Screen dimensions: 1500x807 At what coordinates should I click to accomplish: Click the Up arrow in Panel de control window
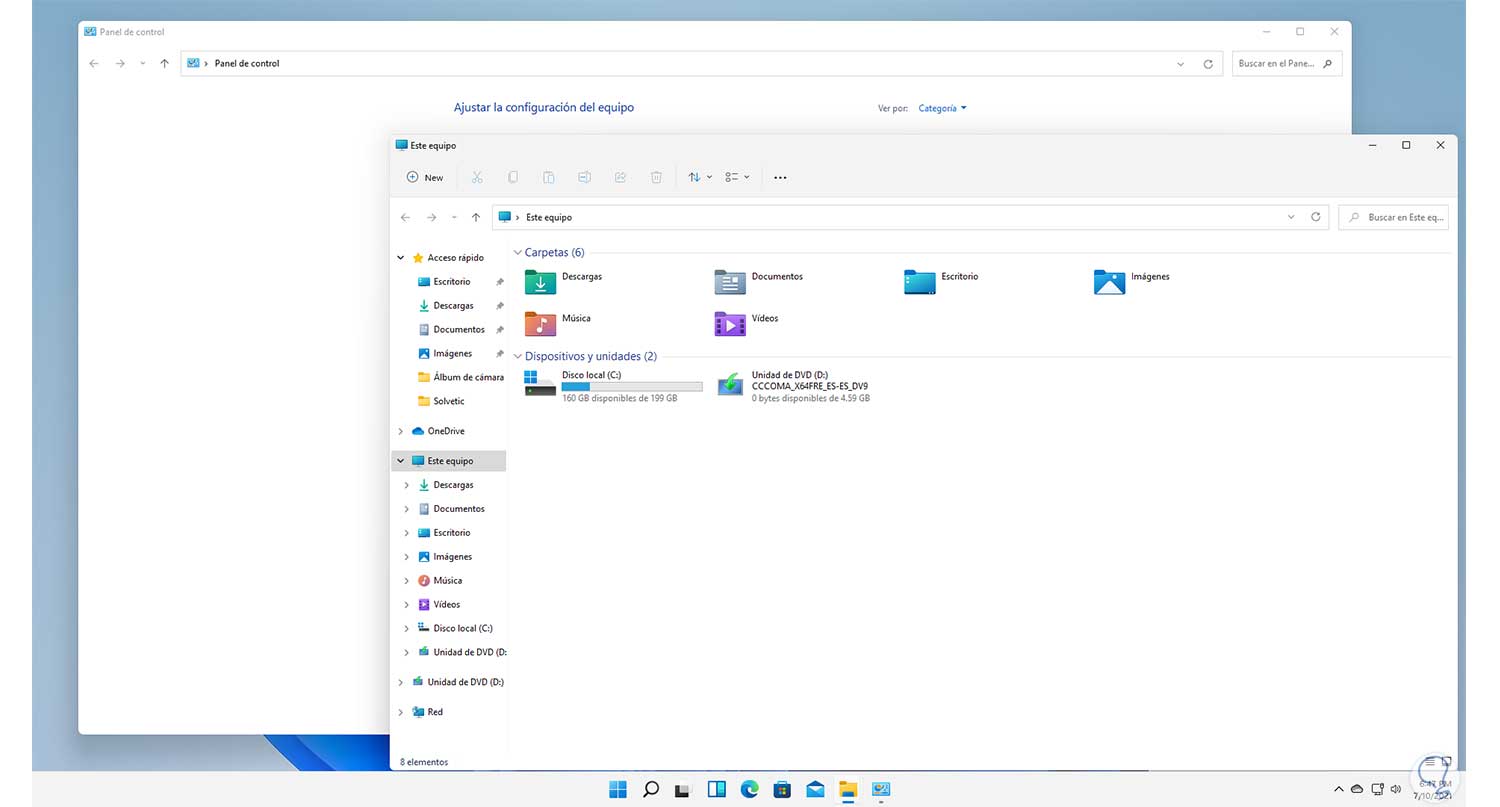164,63
